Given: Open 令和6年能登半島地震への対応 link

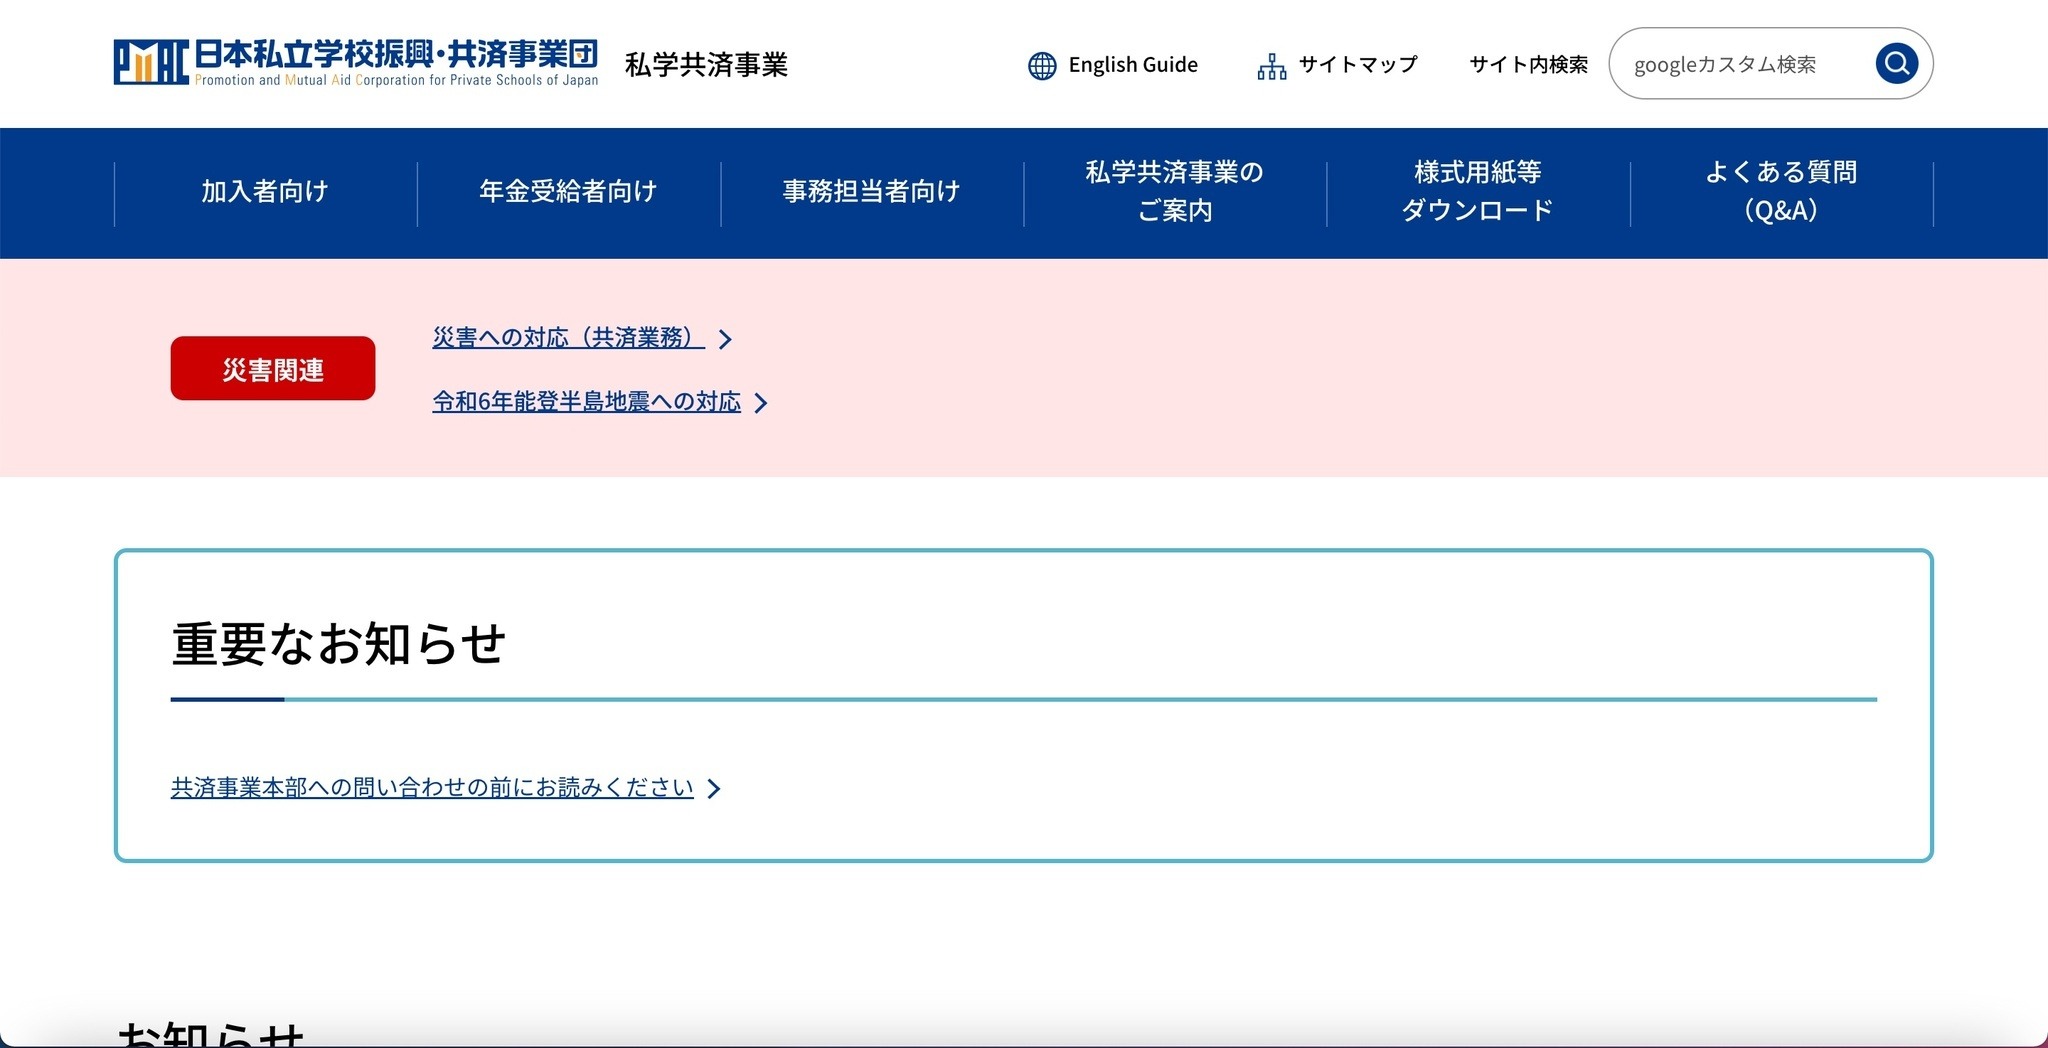Looking at the screenshot, I should tap(586, 402).
